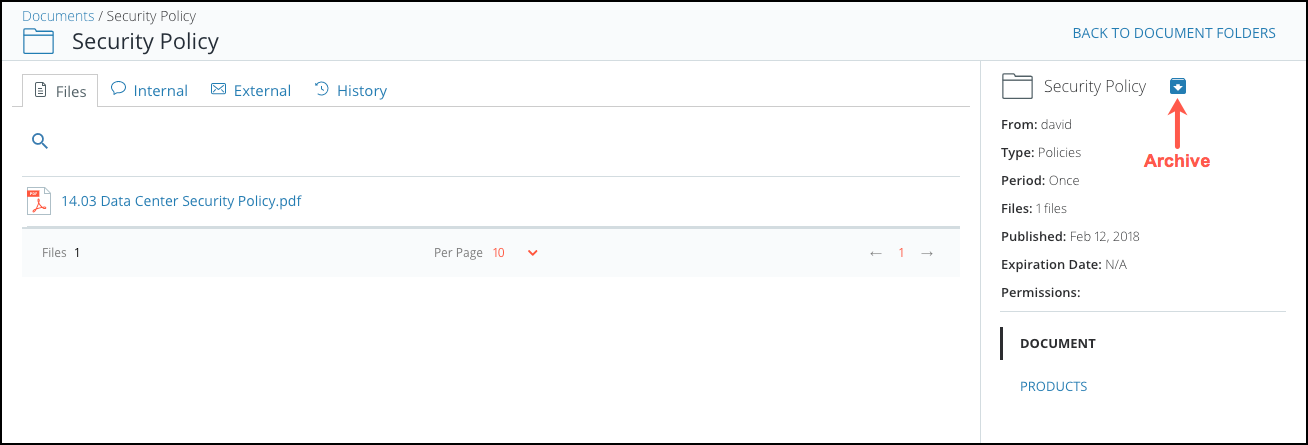Click the sidebar Security Policy folder icon
The width and height of the screenshot is (1308, 445).
1017,86
